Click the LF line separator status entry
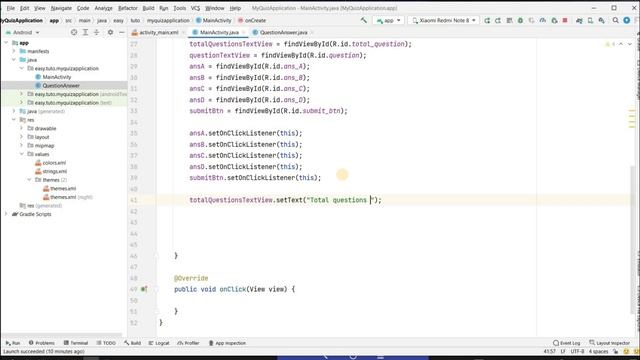 (x=563, y=351)
